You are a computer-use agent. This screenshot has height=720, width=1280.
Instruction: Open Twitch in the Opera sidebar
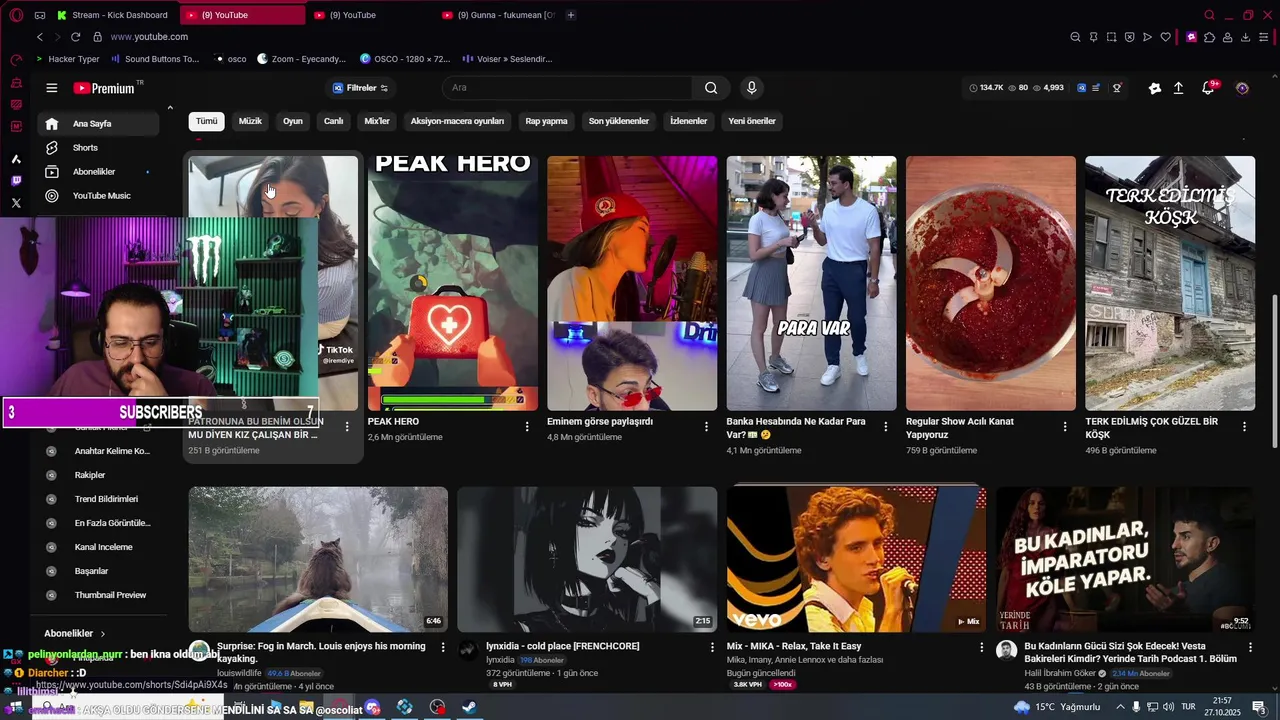(16, 181)
